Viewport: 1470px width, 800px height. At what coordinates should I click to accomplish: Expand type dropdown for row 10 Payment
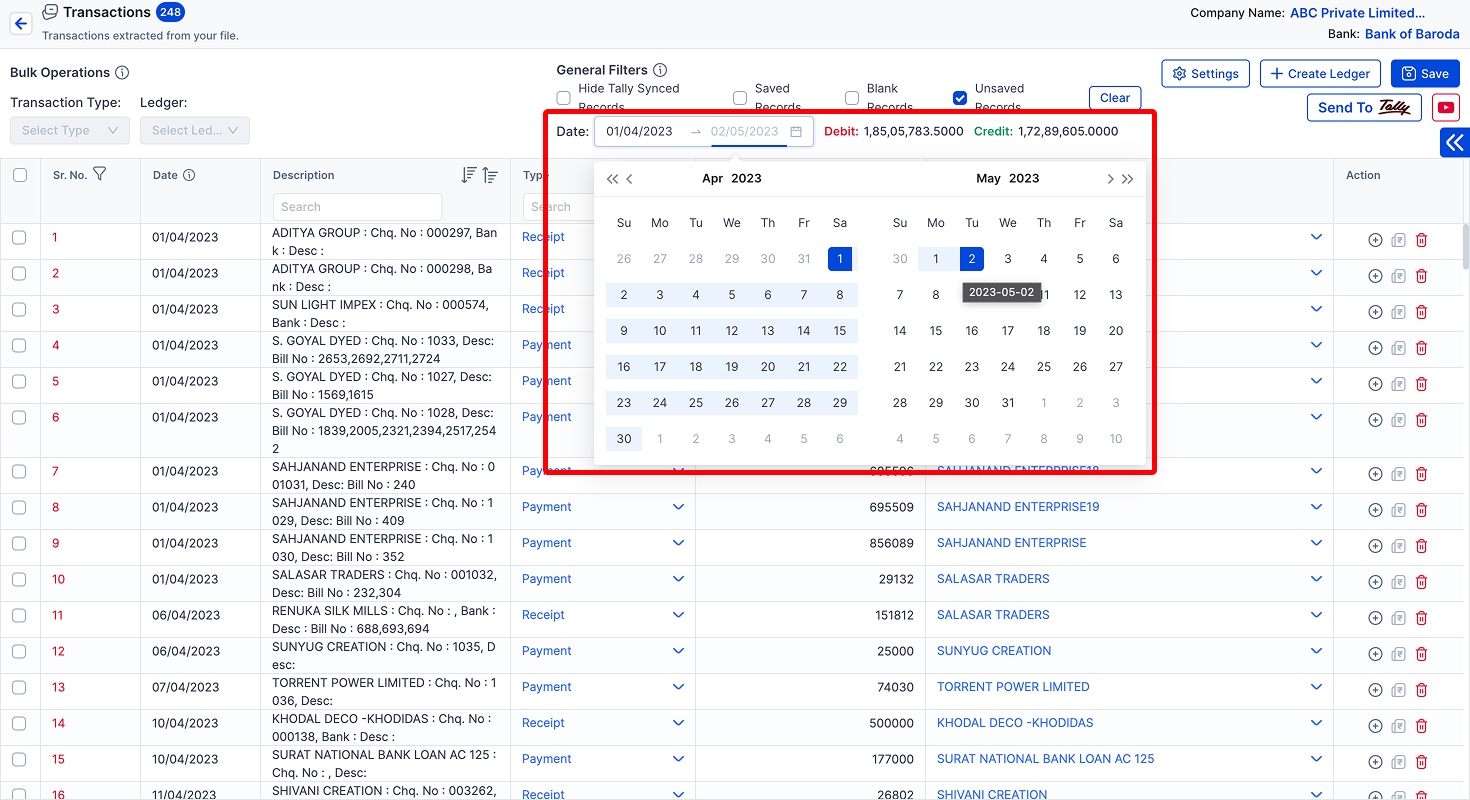click(678, 579)
